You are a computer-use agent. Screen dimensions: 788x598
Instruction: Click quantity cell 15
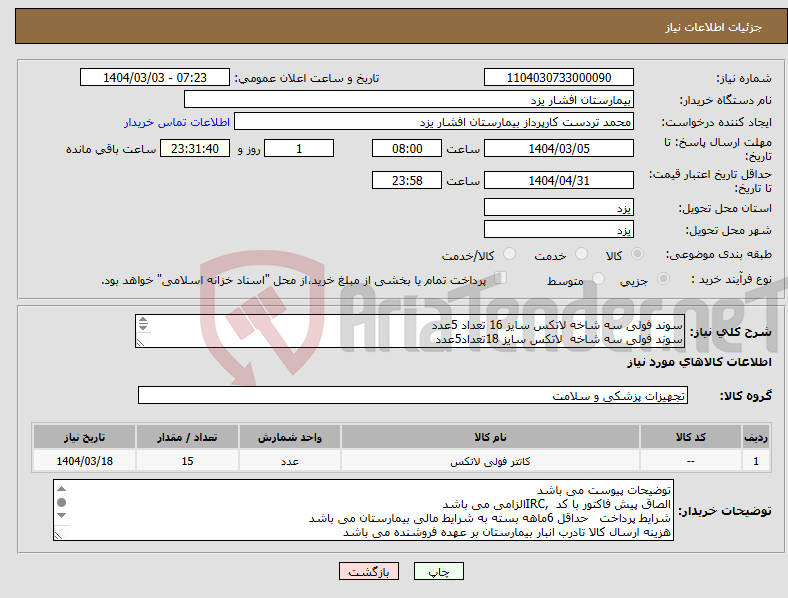(187, 461)
